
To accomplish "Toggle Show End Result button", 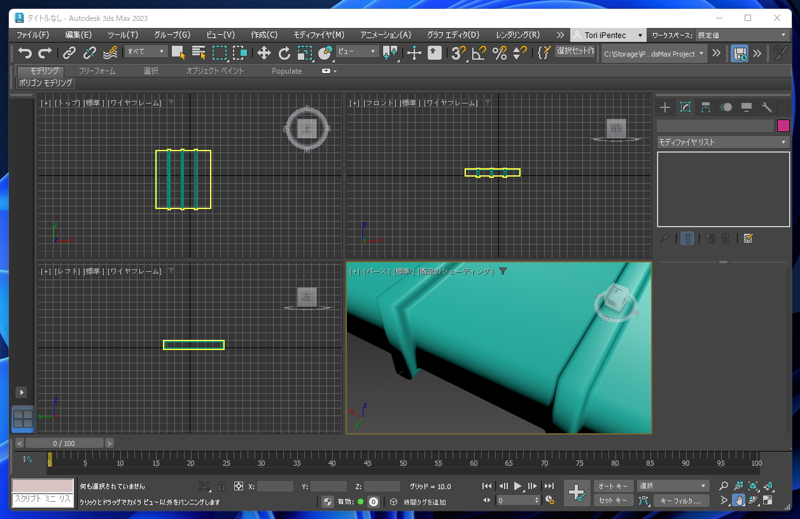I will pyautogui.click(x=687, y=238).
